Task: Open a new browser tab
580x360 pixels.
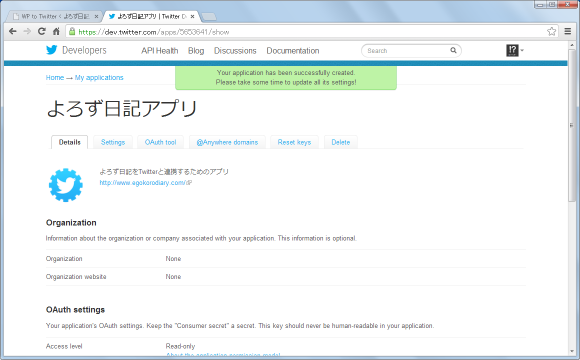Action: tap(209, 17)
